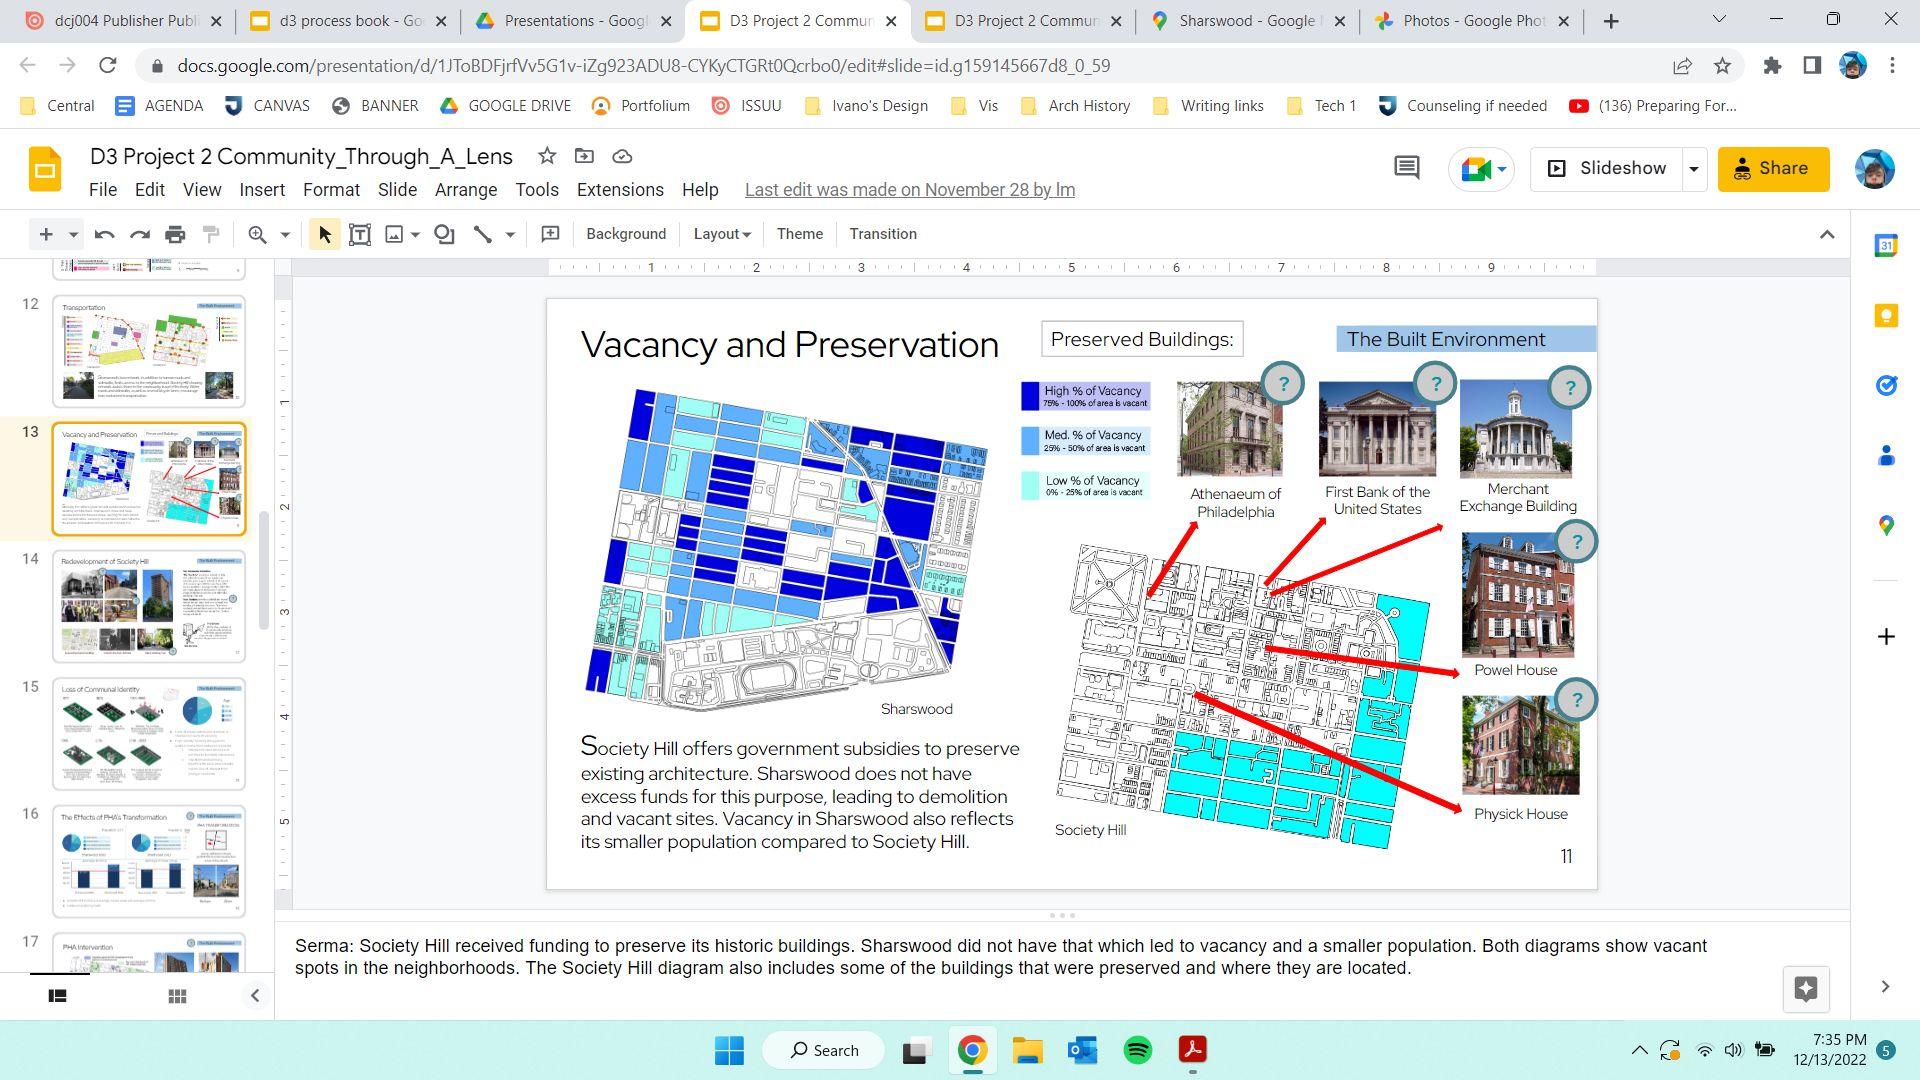Click the add comment toolbar icon
The height and width of the screenshot is (1080, 1920).
(550, 234)
